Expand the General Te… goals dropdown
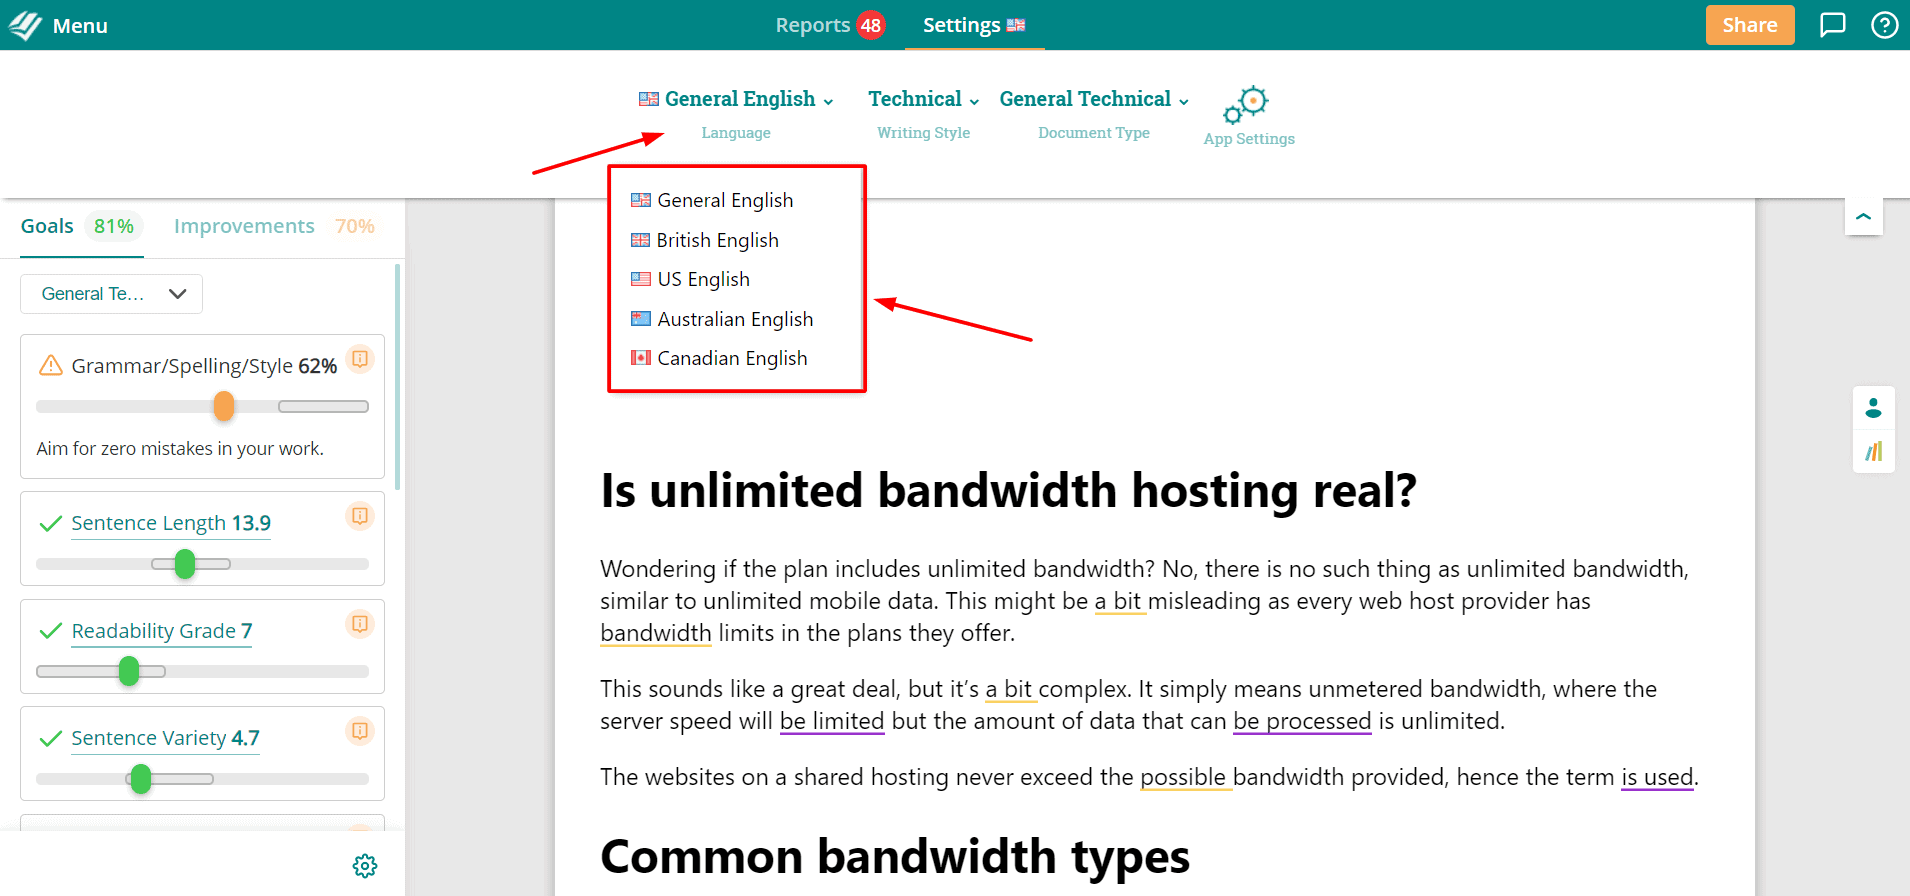Viewport: 1910px width, 896px height. point(112,294)
